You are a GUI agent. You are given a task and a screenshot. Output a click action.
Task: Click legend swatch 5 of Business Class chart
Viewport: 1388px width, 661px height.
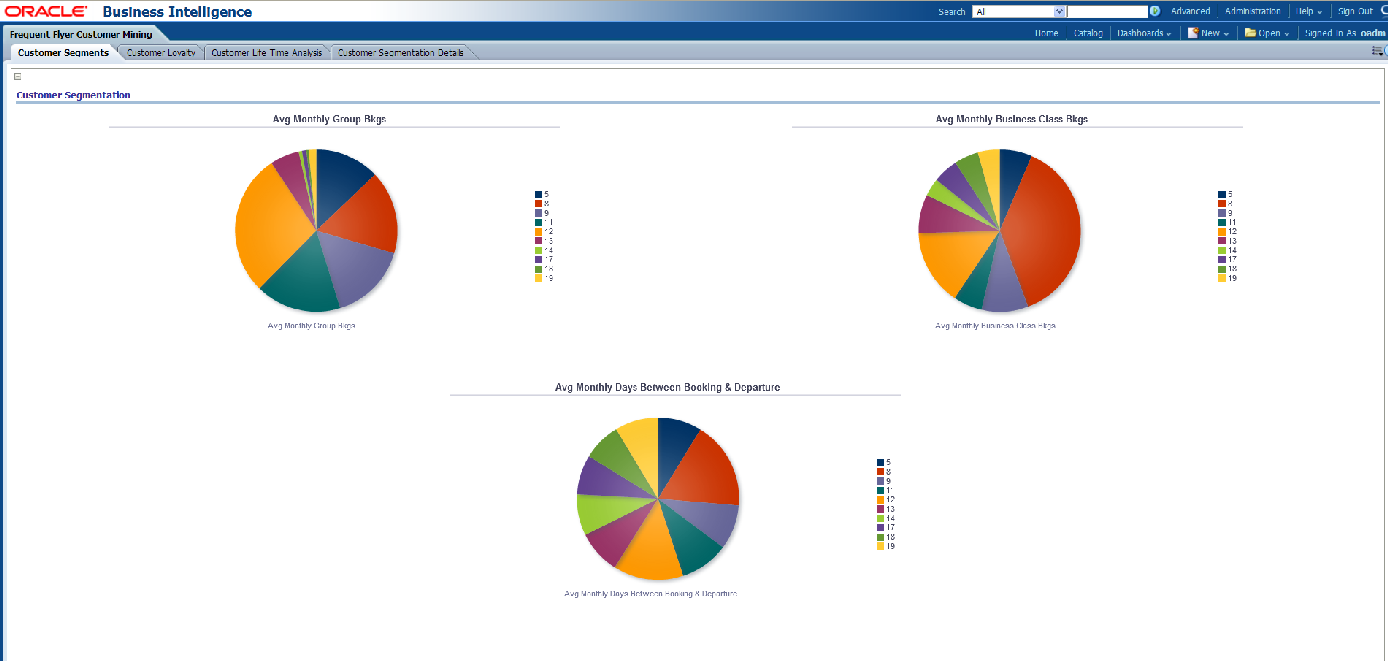pos(1221,194)
